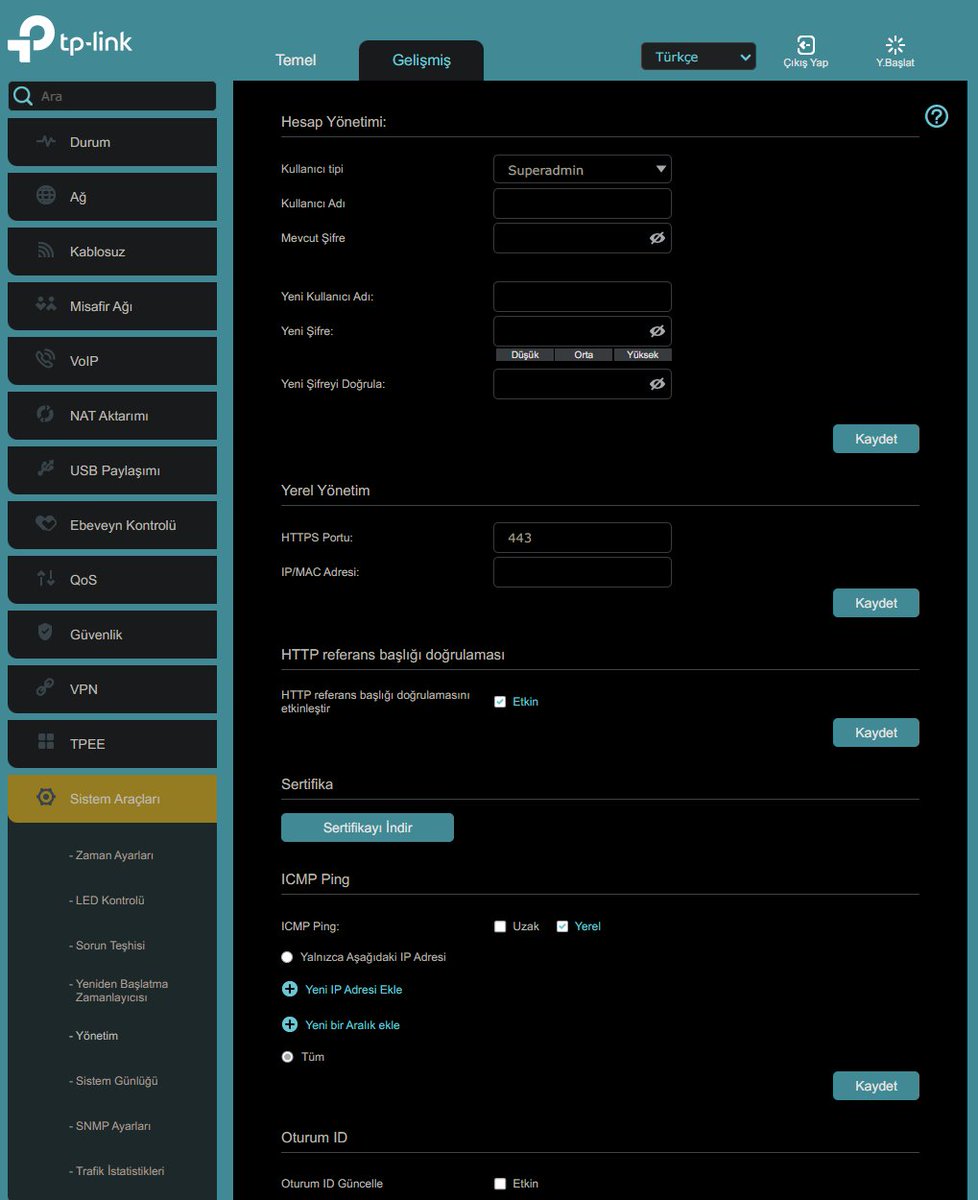
Task: Save ICMP Ping settings with Kaydet
Action: [x=876, y=1086]
